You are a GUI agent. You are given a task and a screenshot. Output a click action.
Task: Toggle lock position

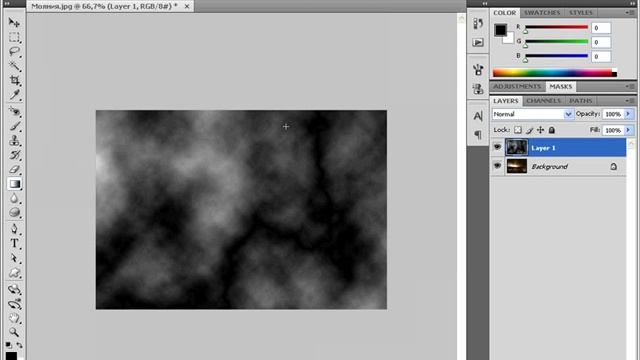540,130
